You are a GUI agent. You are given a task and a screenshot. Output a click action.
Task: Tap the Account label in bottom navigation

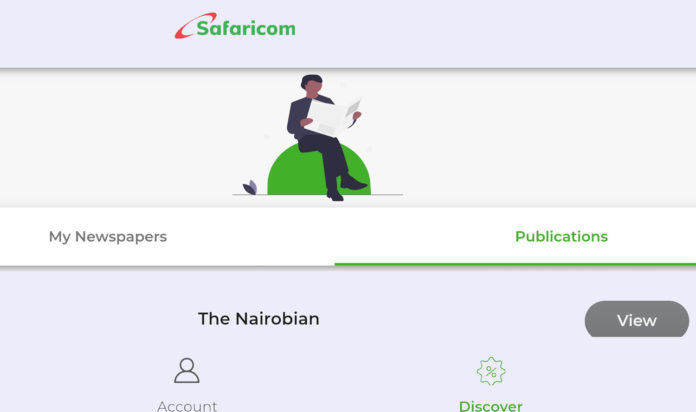[187, 406]
